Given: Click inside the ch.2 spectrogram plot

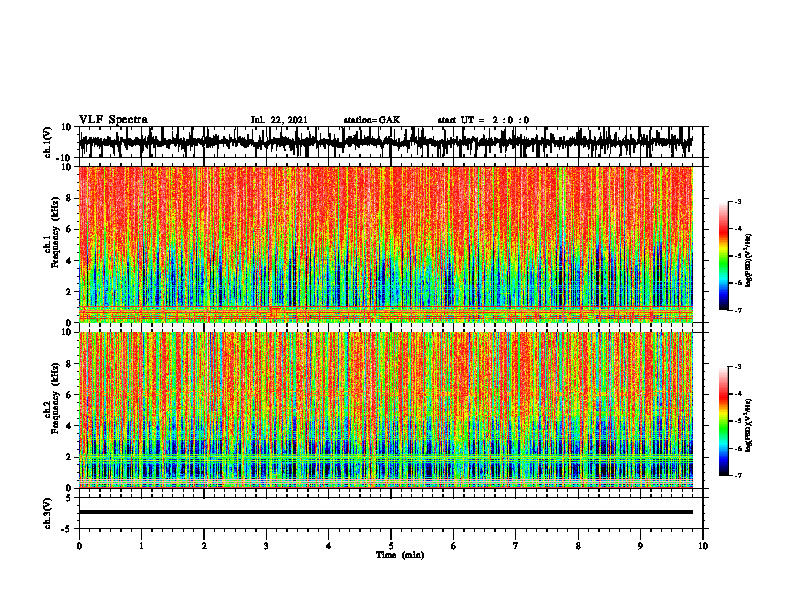Looking at the screenshot, I should [385, 410].
